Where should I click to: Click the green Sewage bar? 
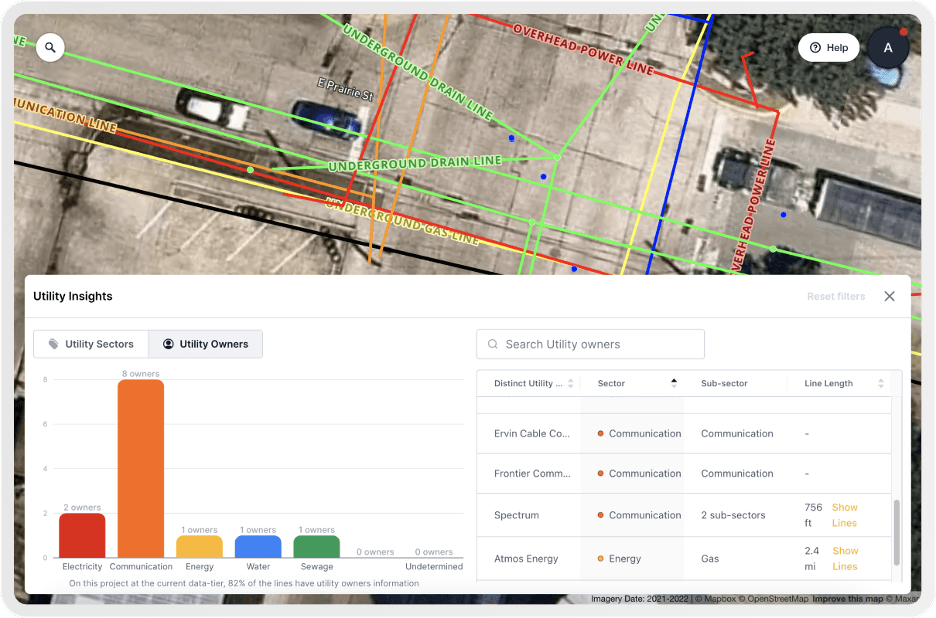pyautogui.click(x=317, y=546)
